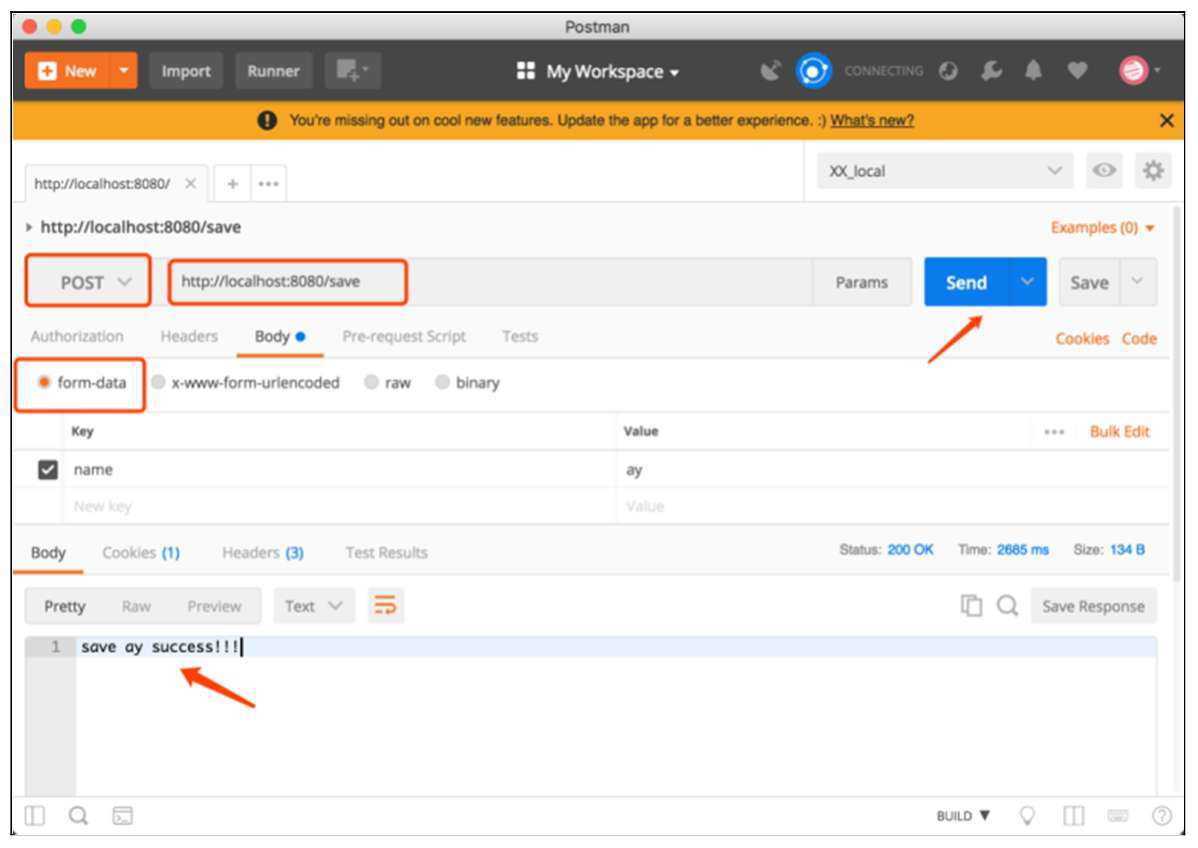Toggle two-pane view icon
This screenshot has width=1198, height=848.
point(1073,816)
